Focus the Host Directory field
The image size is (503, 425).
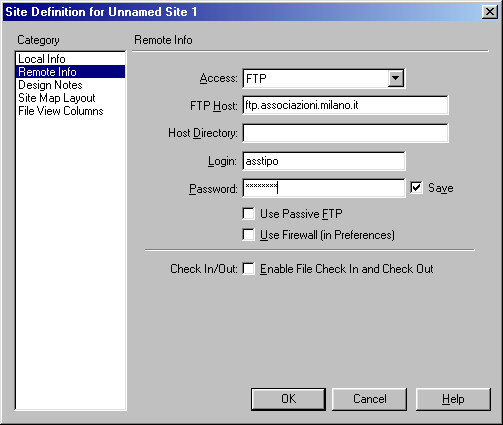(x=345, y=133)
